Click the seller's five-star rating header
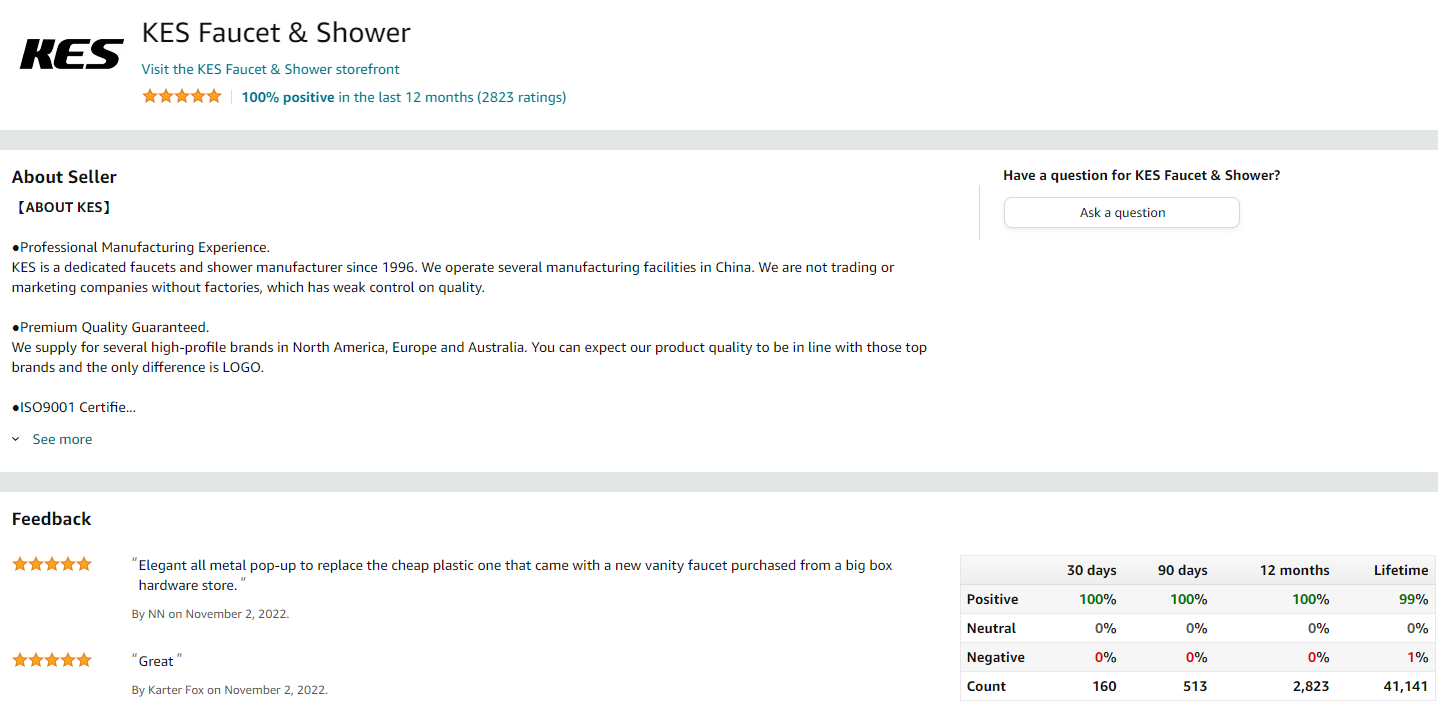 pos(182,96)
